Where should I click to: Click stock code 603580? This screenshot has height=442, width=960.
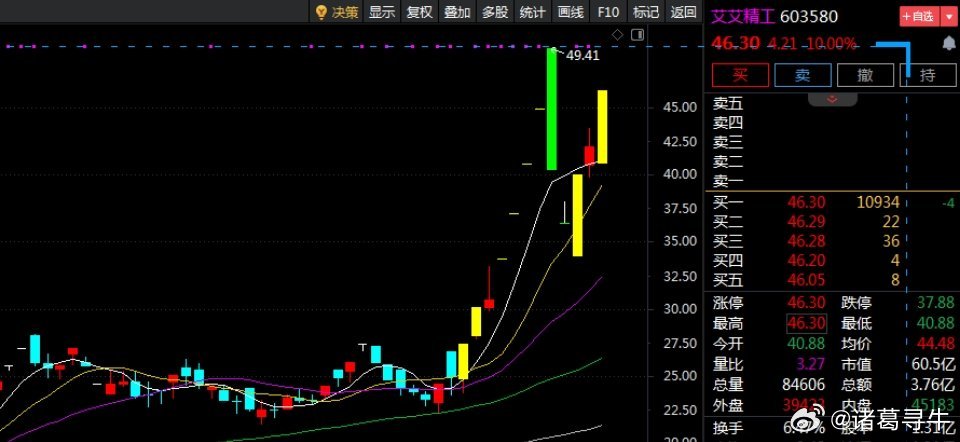[809, 16]
